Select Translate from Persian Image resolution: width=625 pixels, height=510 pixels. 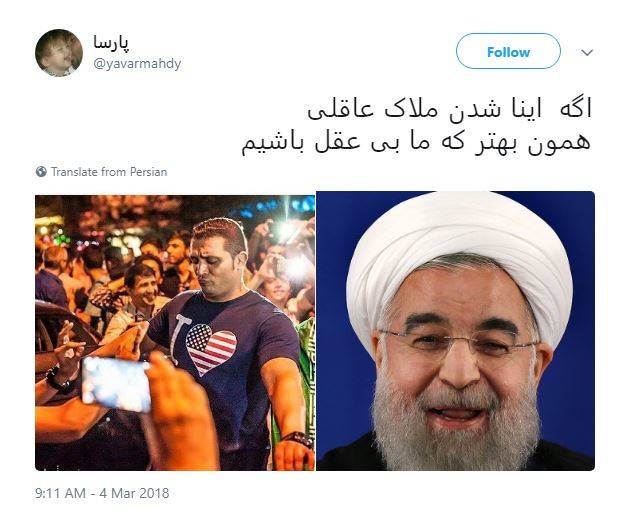tap(109, 172)
